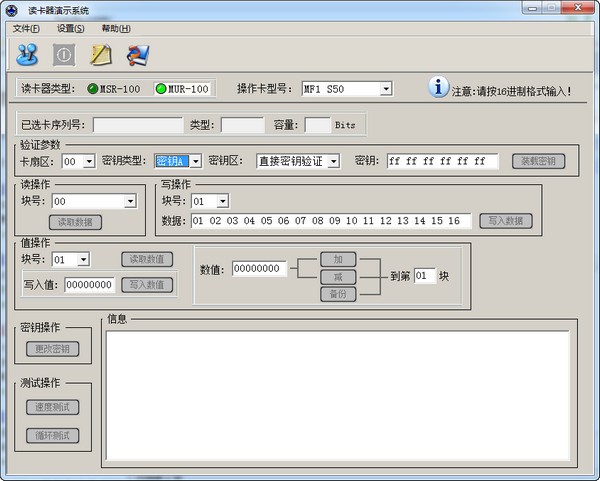Image resolution: width=600 pixels, height=481 pixels.
Task: Click the gray power button toolbar icon
Action: pos(64,55)
